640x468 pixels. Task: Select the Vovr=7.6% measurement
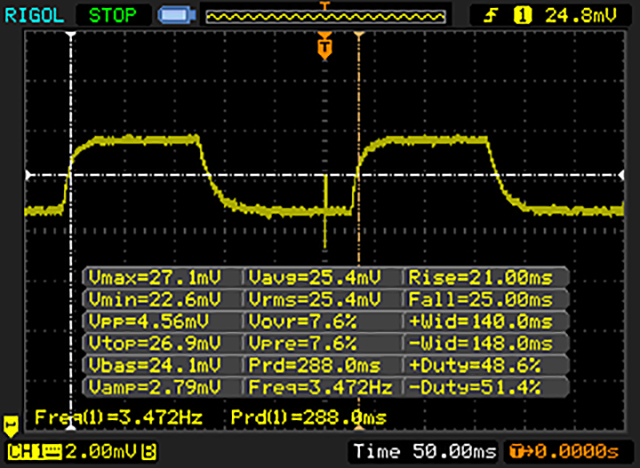click(x=302, y=322)
